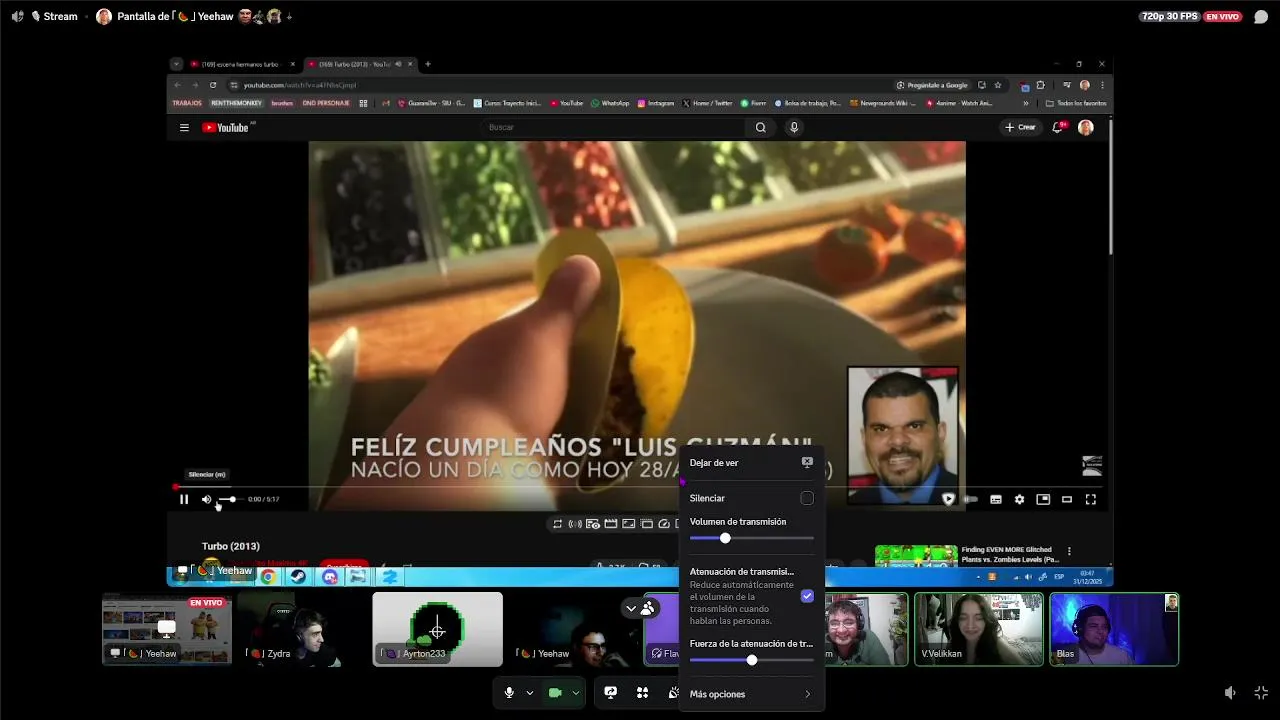The image size is (1280, 720).
Task: Open chat bubble icon at top right
Action: click(1261, 17)
